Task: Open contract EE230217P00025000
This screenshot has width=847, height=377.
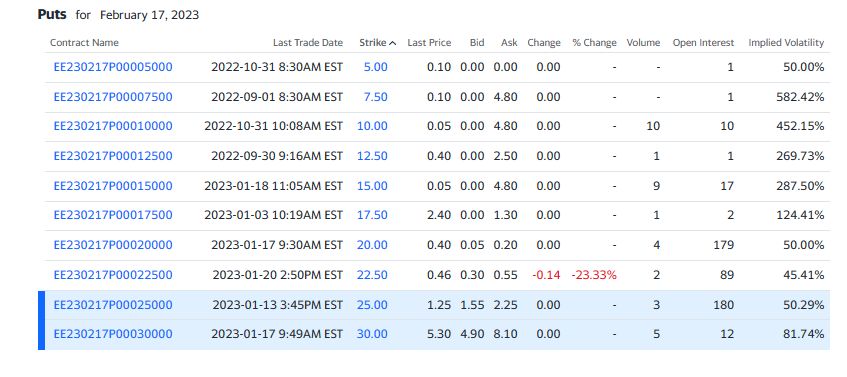Action: click(113, 305)
